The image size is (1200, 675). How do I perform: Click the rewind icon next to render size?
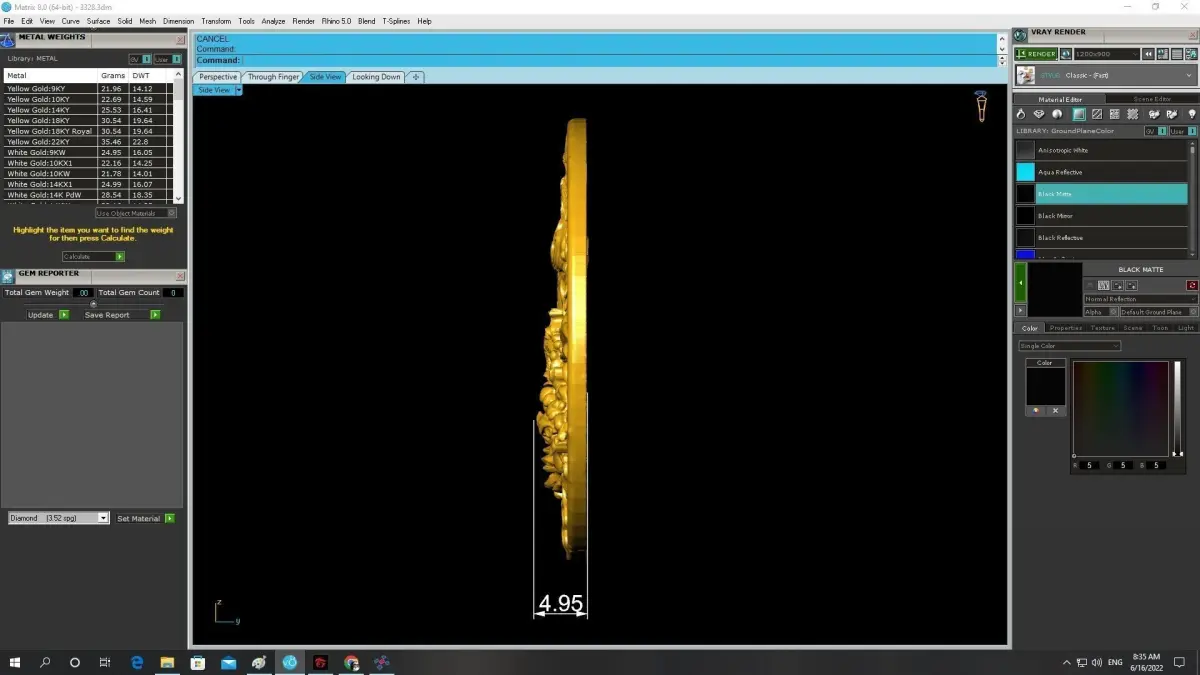pos(1150,54)
